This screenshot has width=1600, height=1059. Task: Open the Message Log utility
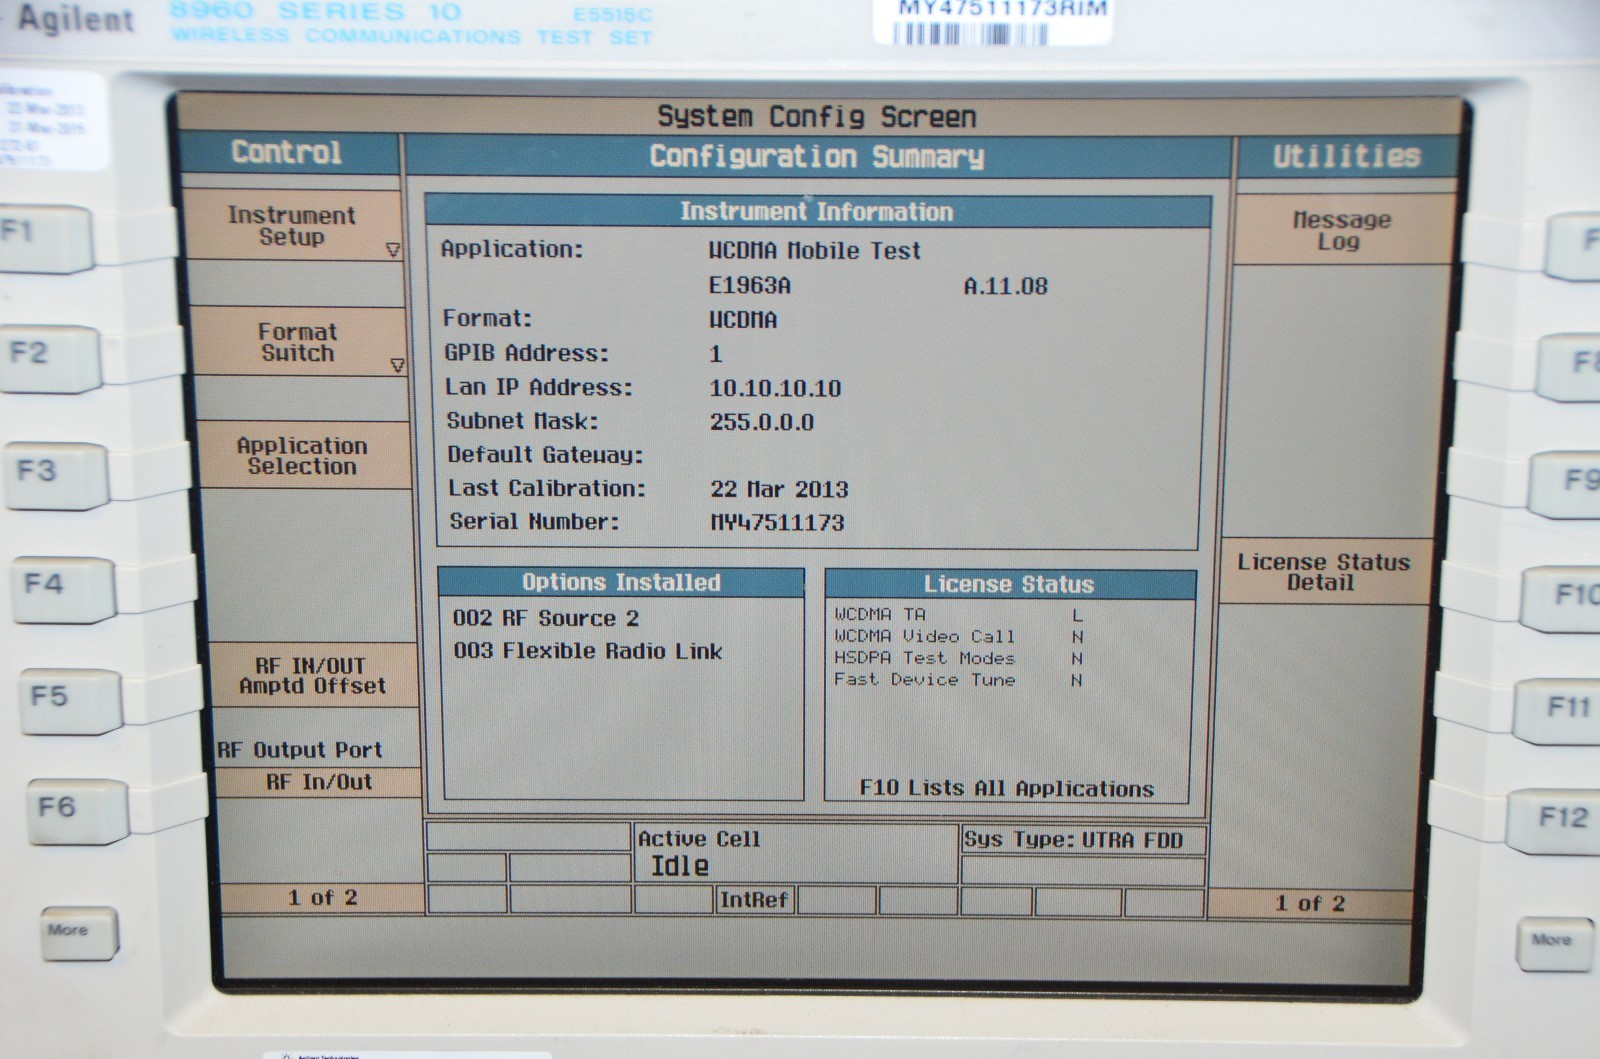click(x=1340, y=230)
